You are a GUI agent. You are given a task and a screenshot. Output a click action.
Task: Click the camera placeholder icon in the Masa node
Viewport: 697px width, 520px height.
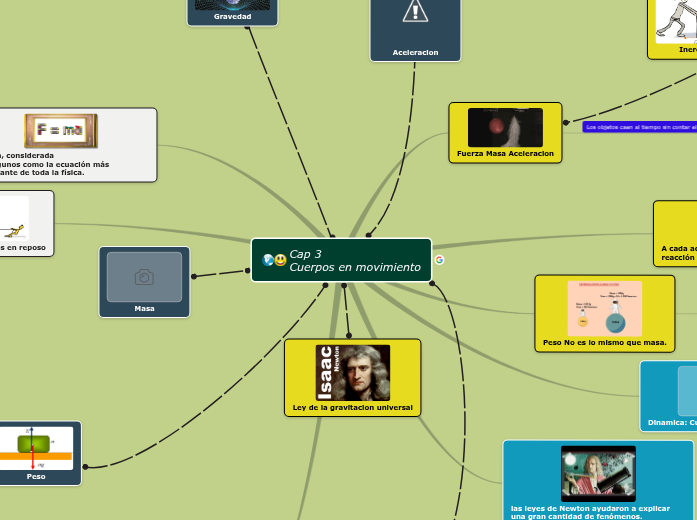coord(144,277)
